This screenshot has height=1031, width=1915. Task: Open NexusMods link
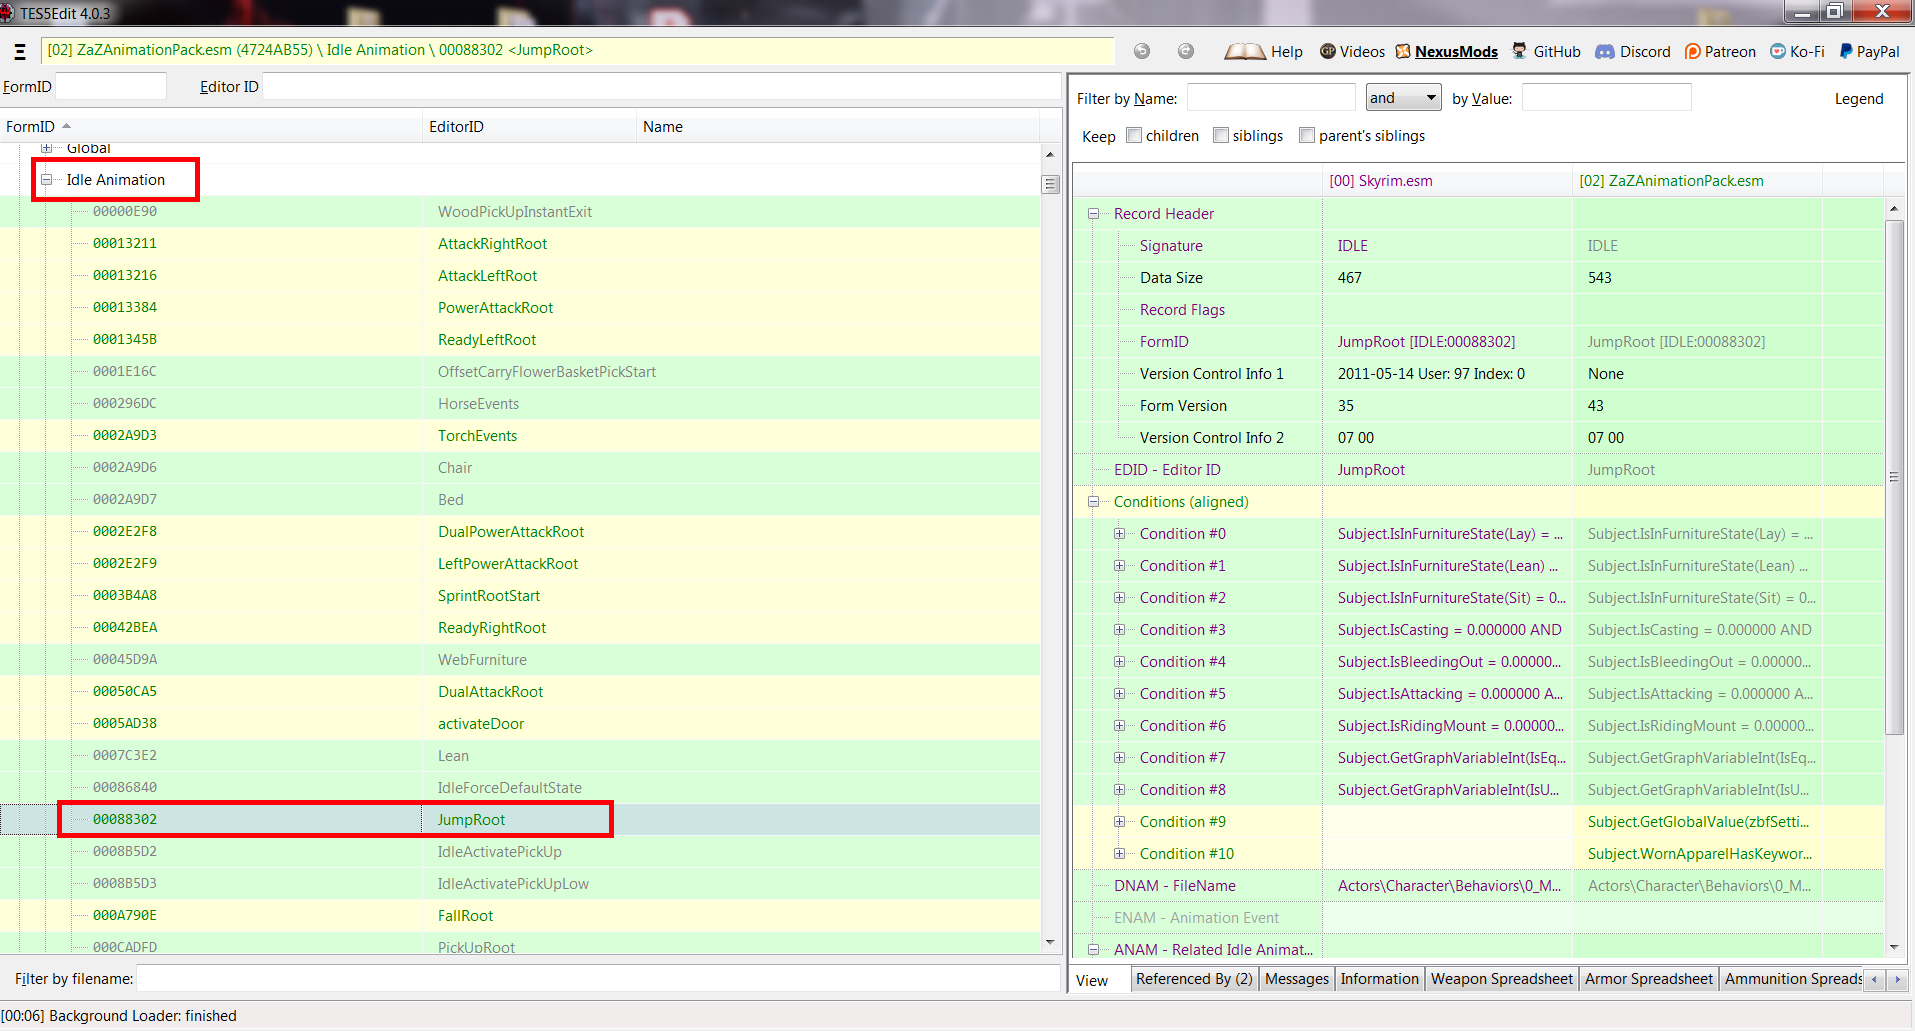[x=1446, y=52]
